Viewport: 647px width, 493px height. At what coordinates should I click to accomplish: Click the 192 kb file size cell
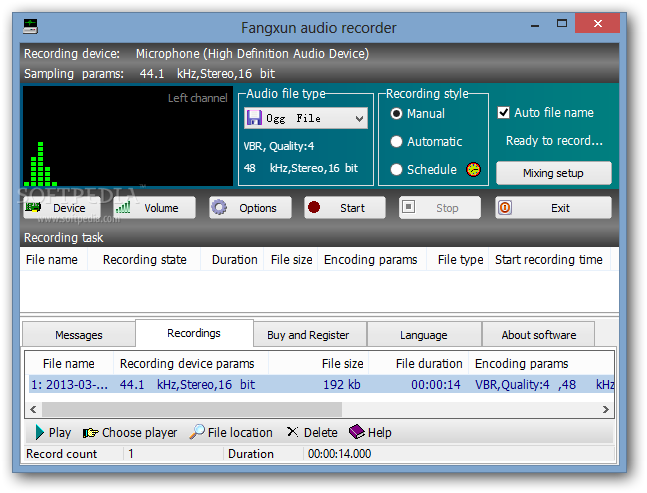pyautogui.click(x=342, y=384)
